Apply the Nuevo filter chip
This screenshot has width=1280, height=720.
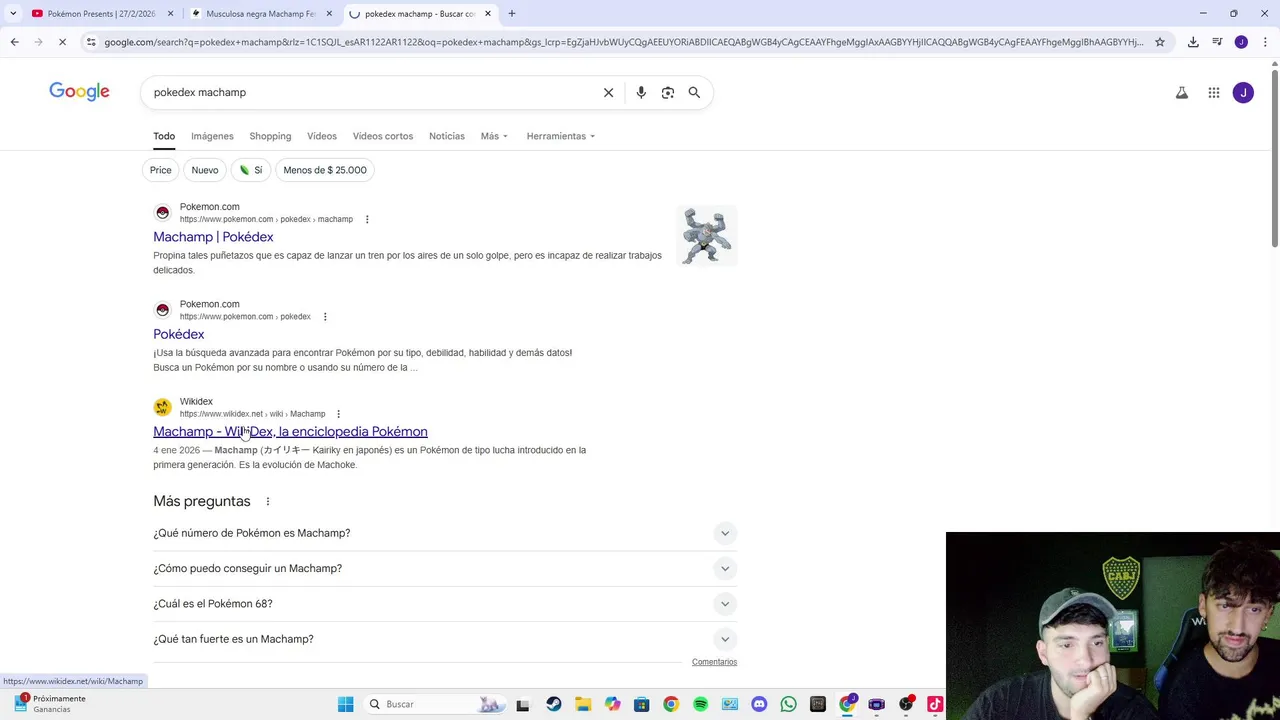pyautogui.click(x=205, y=170)
